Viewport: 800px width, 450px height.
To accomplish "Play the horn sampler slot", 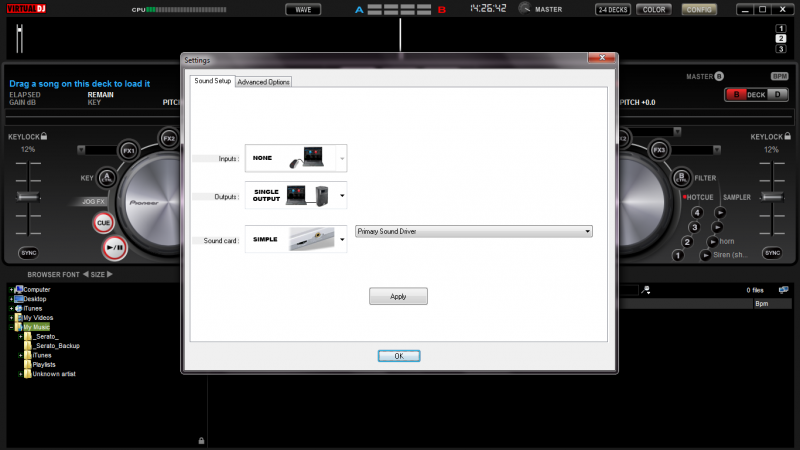I will tap(712, 241).
